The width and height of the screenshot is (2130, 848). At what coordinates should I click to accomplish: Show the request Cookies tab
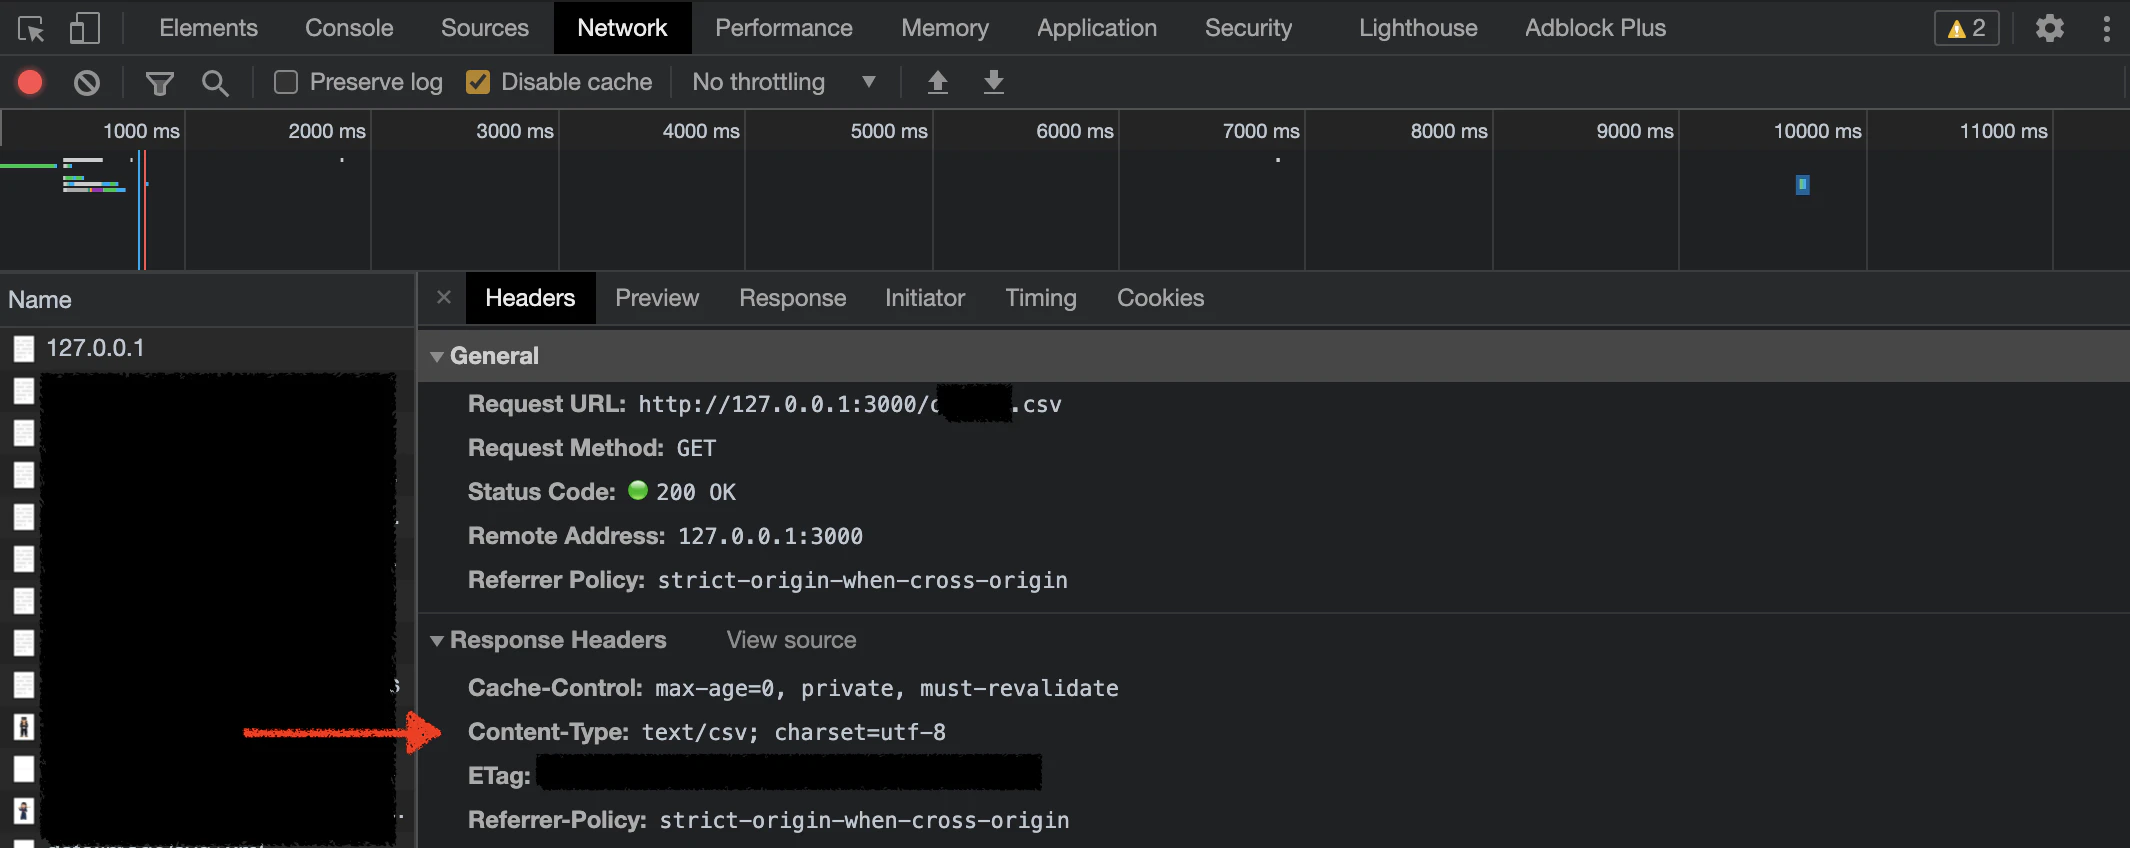(1160, 298)
